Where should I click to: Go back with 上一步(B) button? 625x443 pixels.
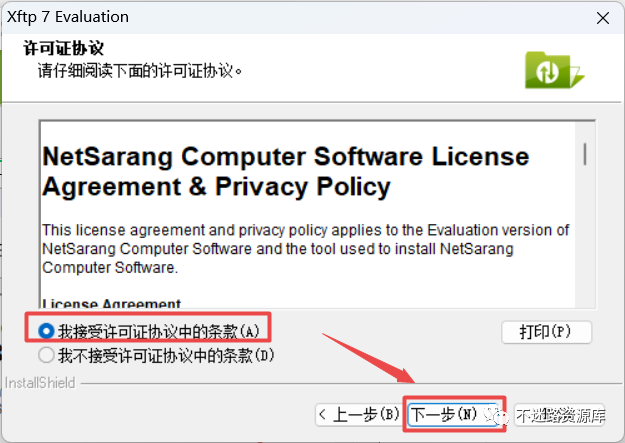tap(359, 415)
